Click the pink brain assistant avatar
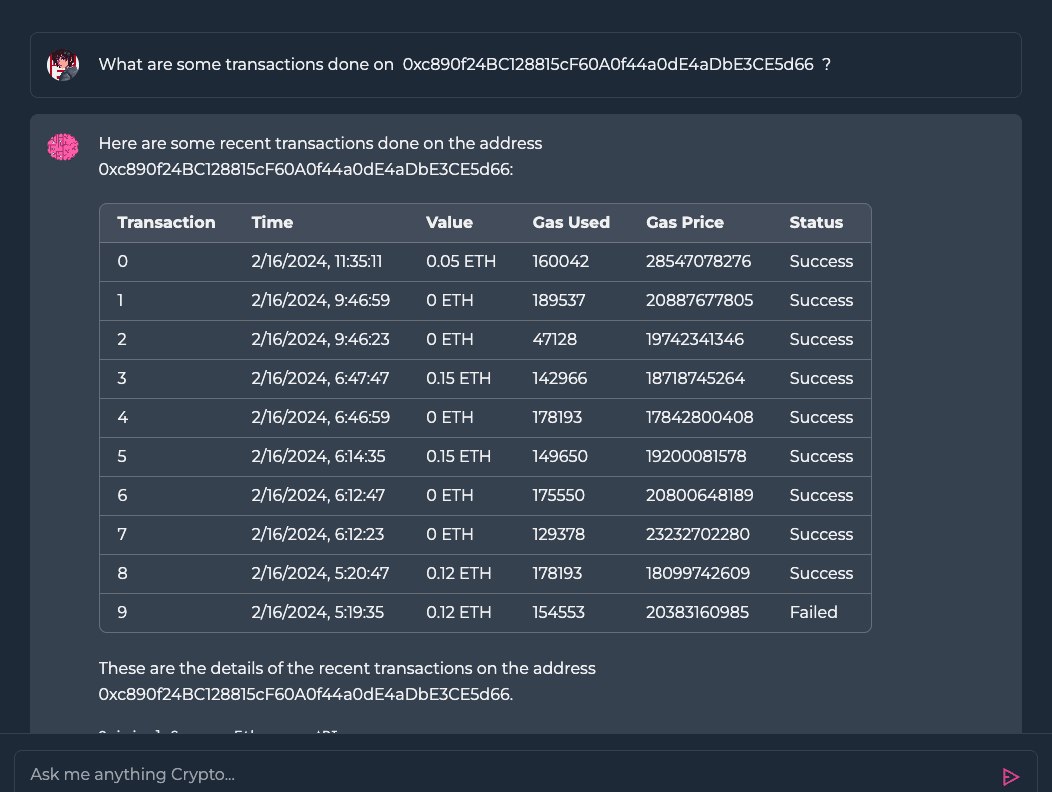Image resolution: width=1052 pixels, height=792 pixels. 62,146
